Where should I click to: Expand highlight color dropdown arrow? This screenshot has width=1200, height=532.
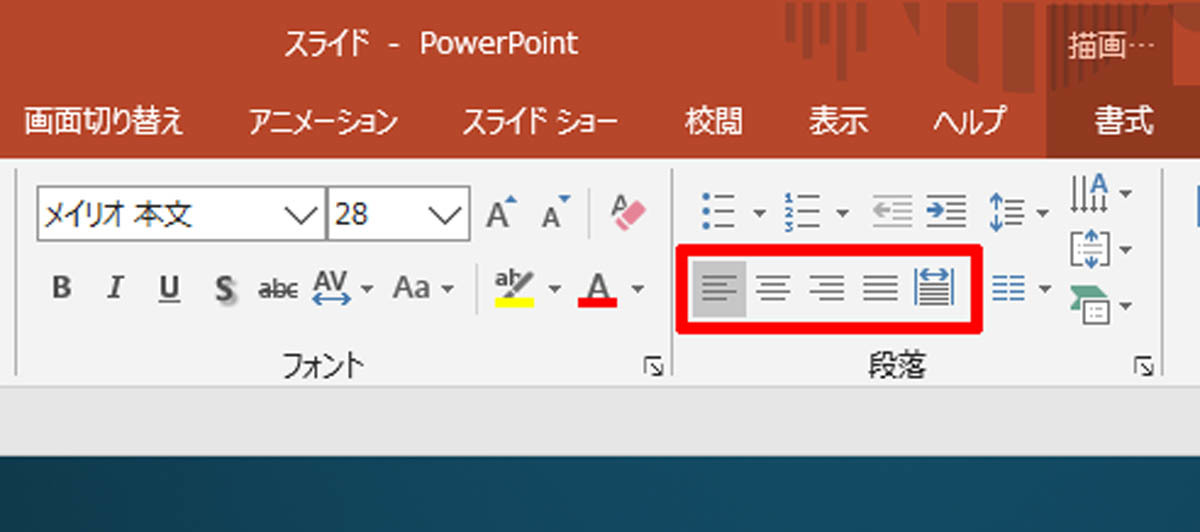point(555,290)
